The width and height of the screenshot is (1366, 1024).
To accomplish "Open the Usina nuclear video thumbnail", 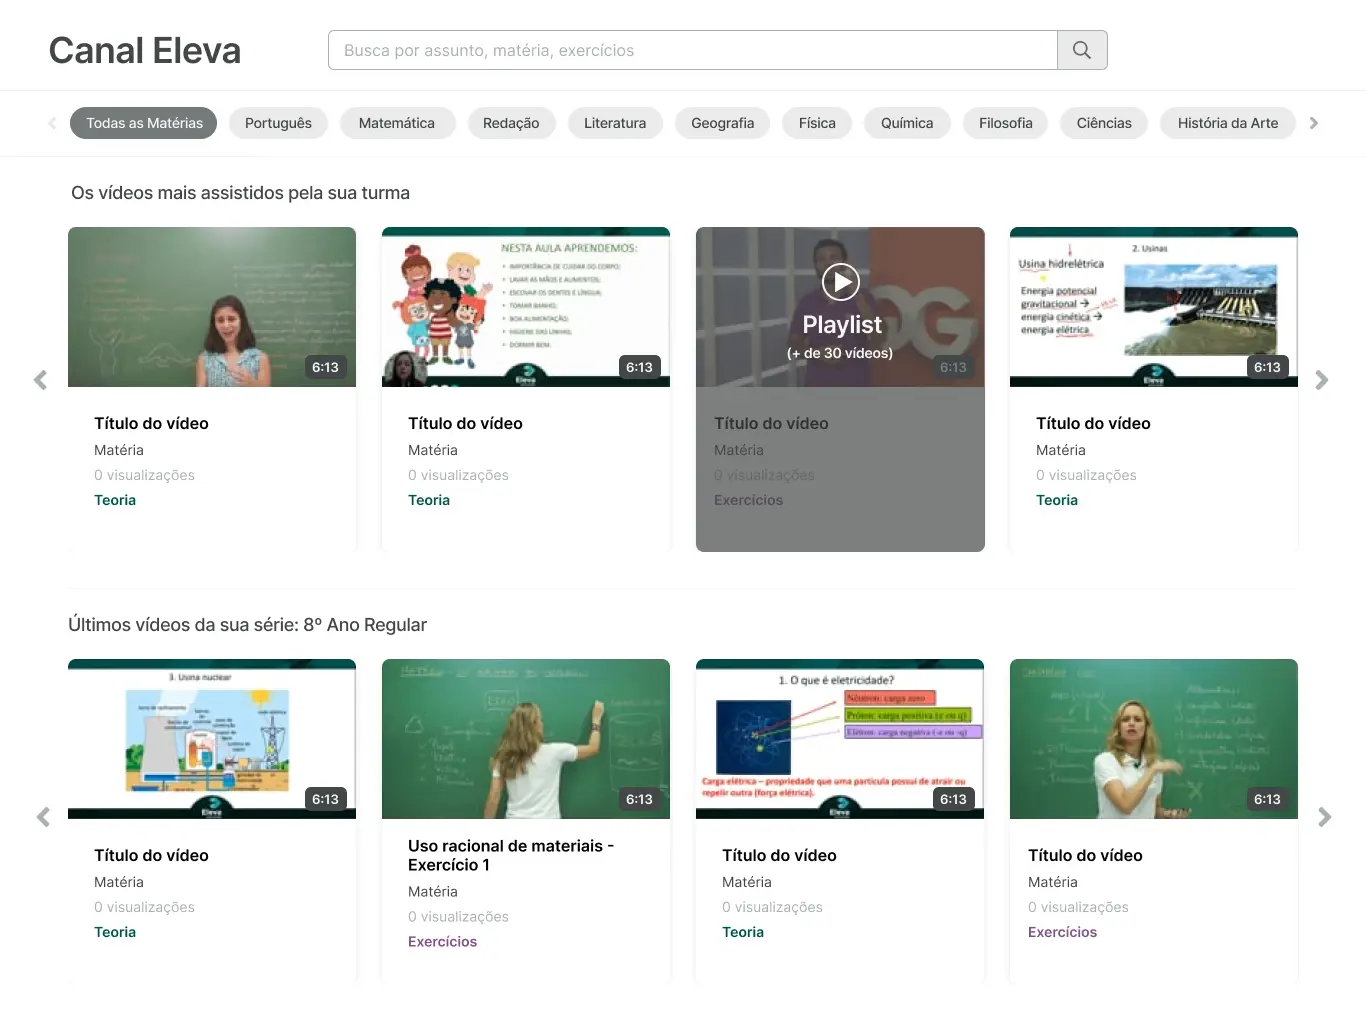I will [x=212, y=739].
